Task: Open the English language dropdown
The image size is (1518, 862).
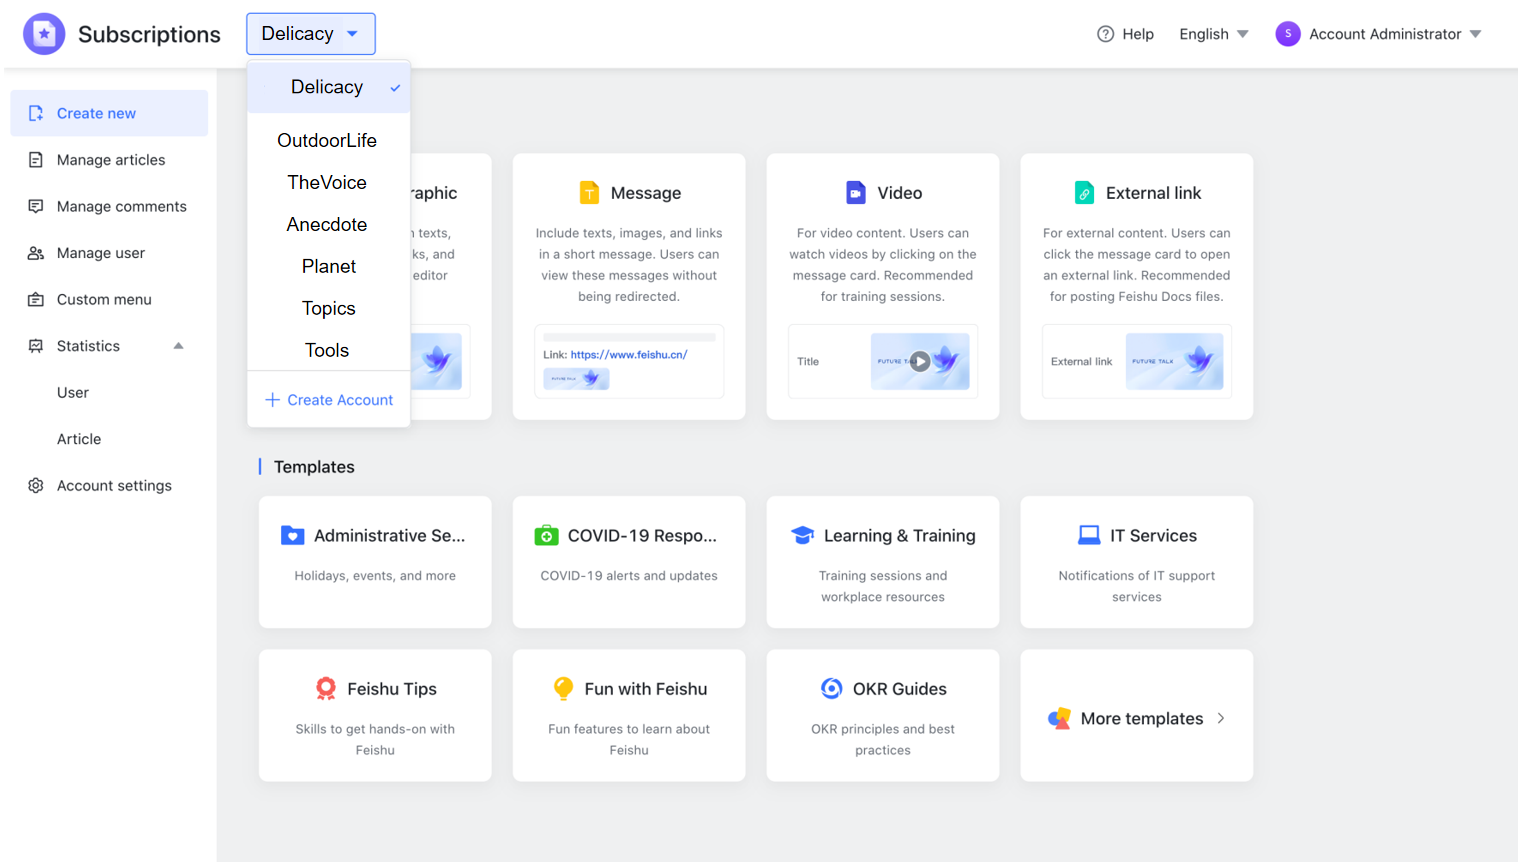Action: coord(1213,34)
